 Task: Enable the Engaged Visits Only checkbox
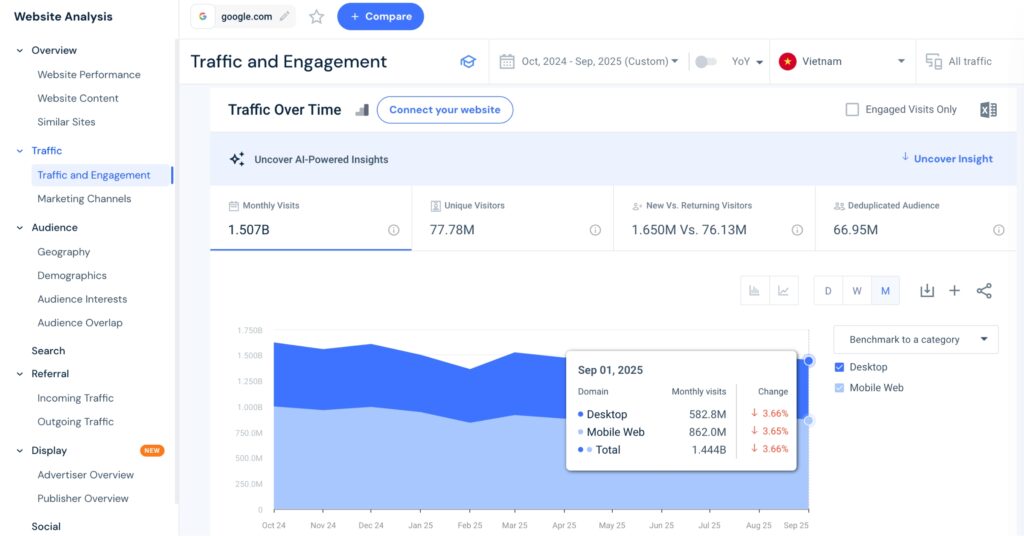tap(852, 110)
